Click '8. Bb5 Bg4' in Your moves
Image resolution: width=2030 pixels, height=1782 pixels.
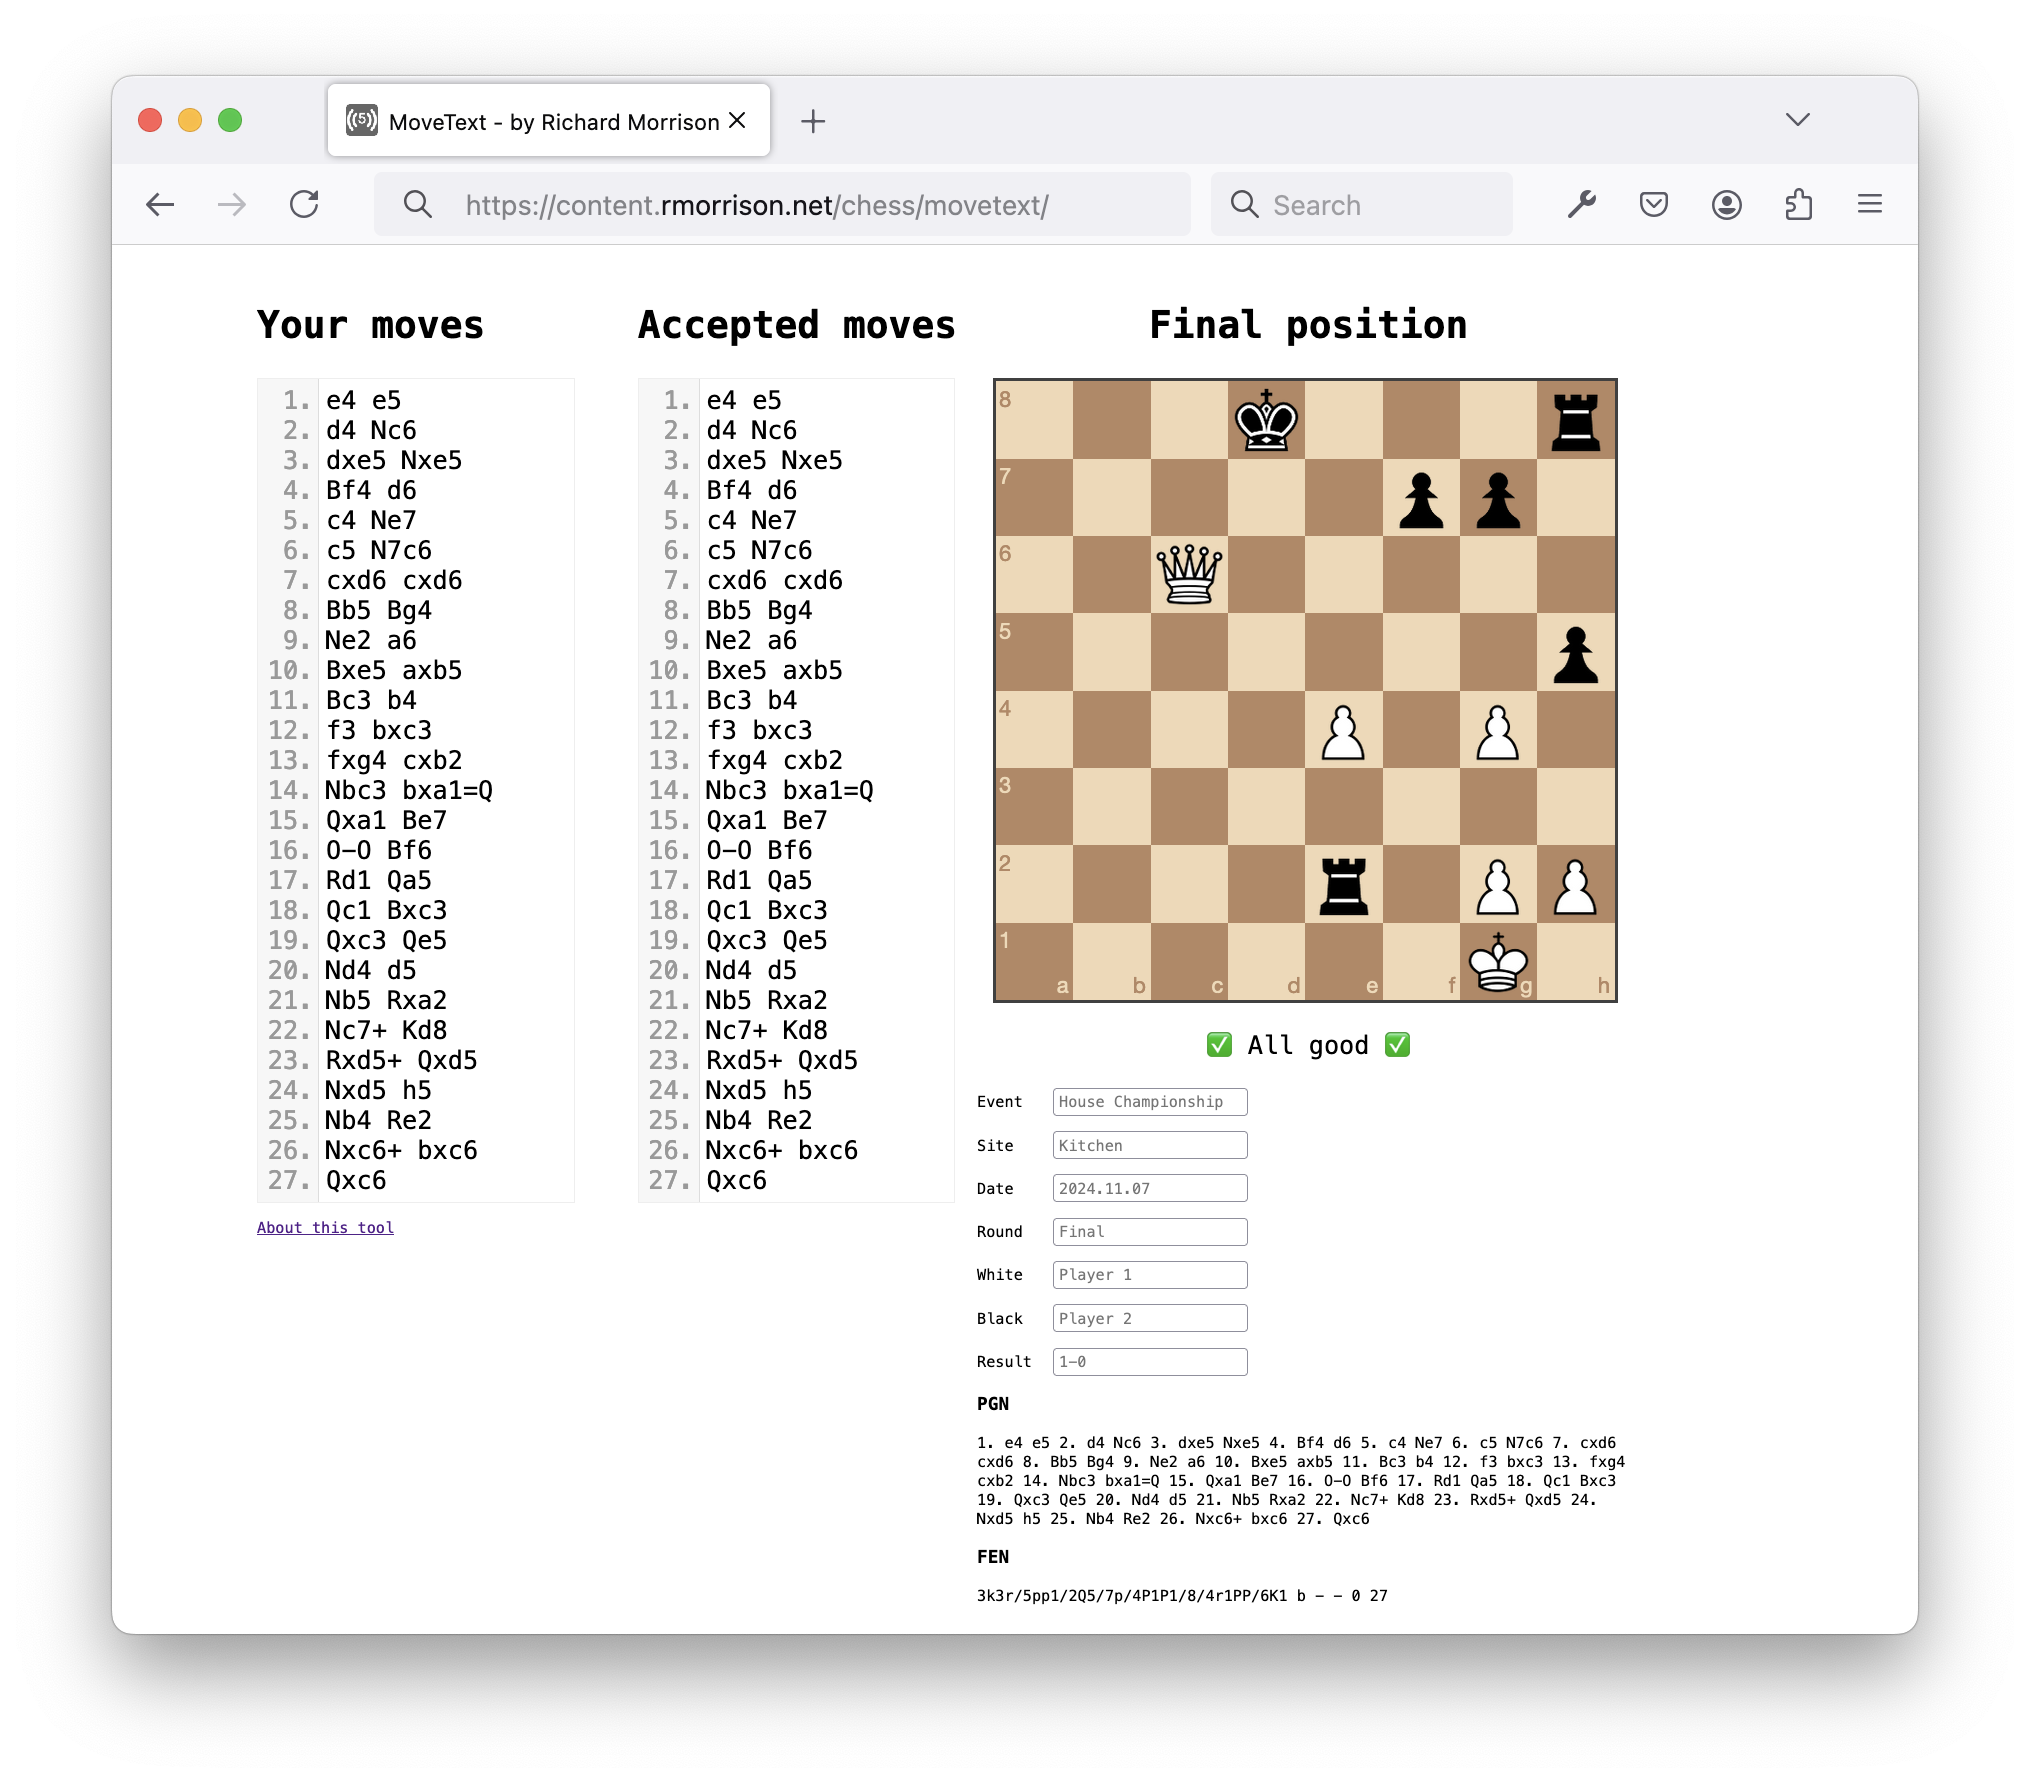(x=379, y=610)
